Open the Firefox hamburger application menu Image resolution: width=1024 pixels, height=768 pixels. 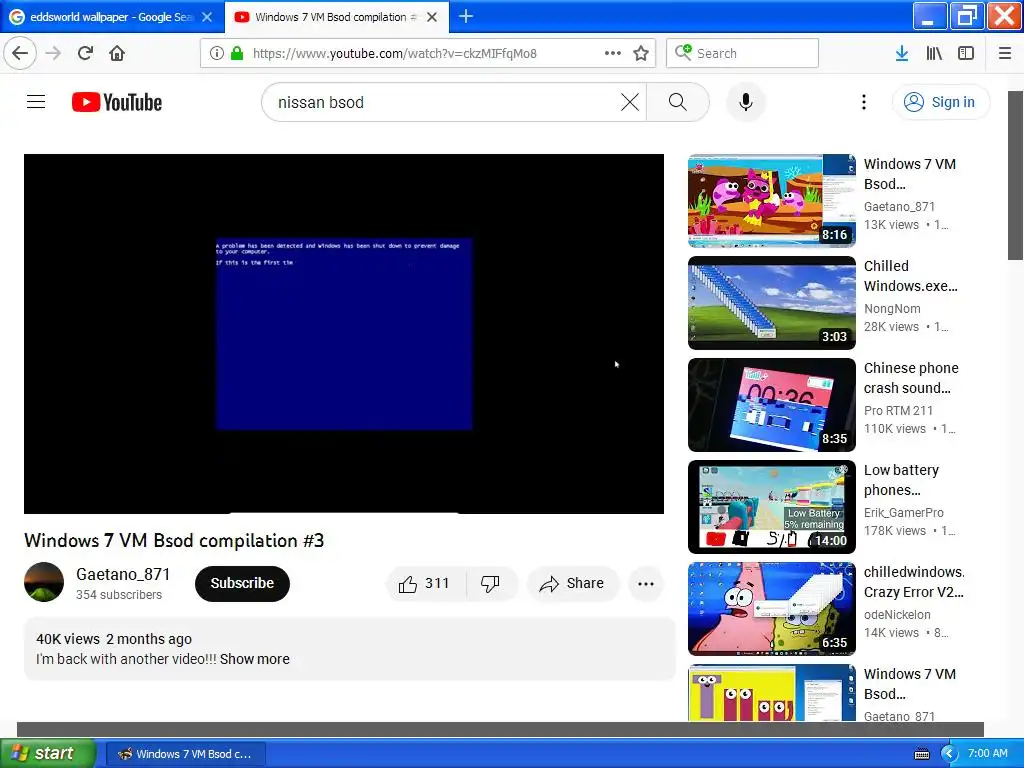click(1004, 53)
